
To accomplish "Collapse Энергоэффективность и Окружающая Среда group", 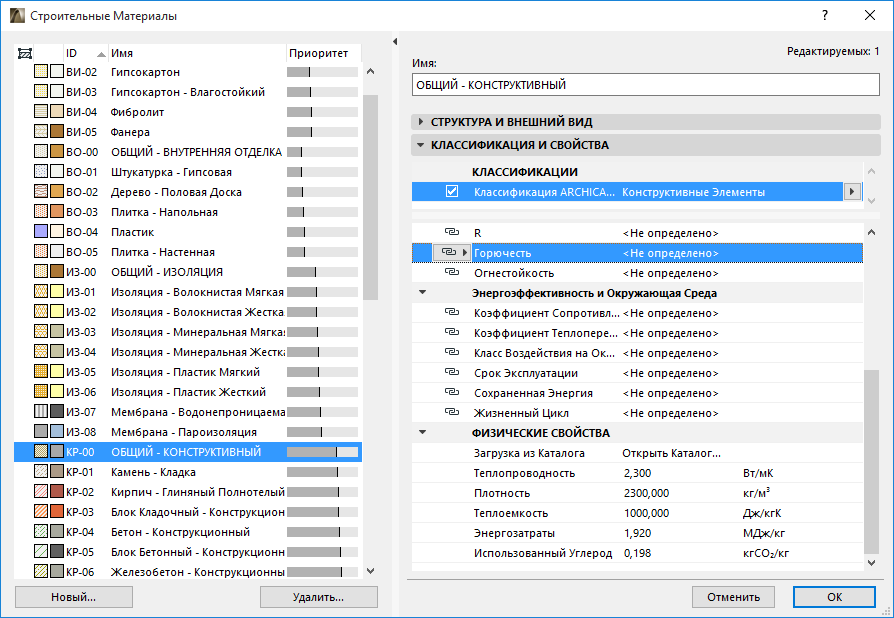I will (x=422, y=292).
